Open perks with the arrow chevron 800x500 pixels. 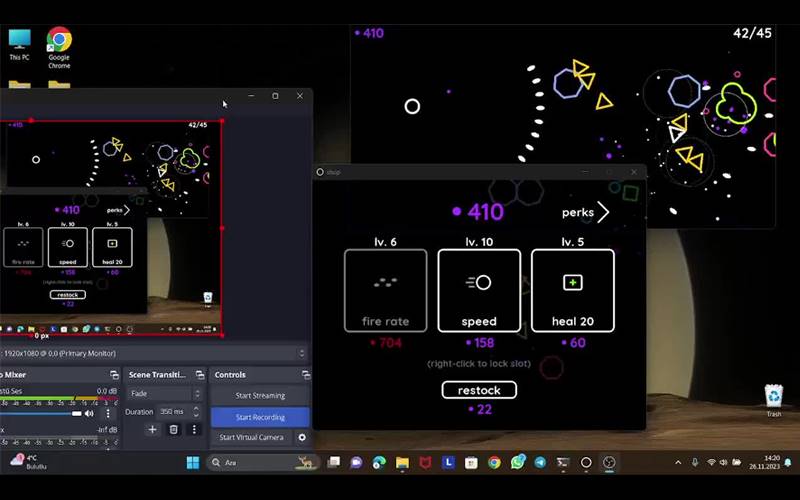603,212
